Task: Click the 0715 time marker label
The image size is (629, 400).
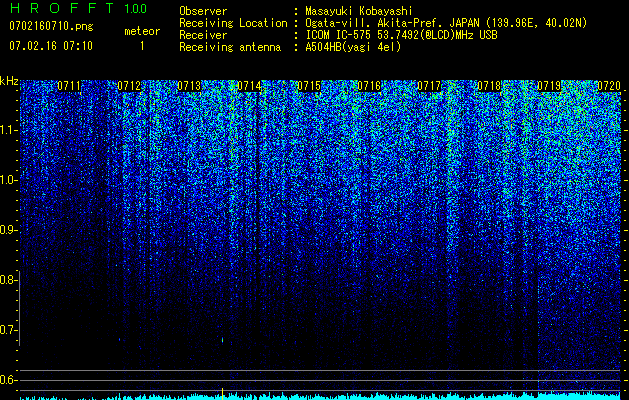Action: coord(309,86)
